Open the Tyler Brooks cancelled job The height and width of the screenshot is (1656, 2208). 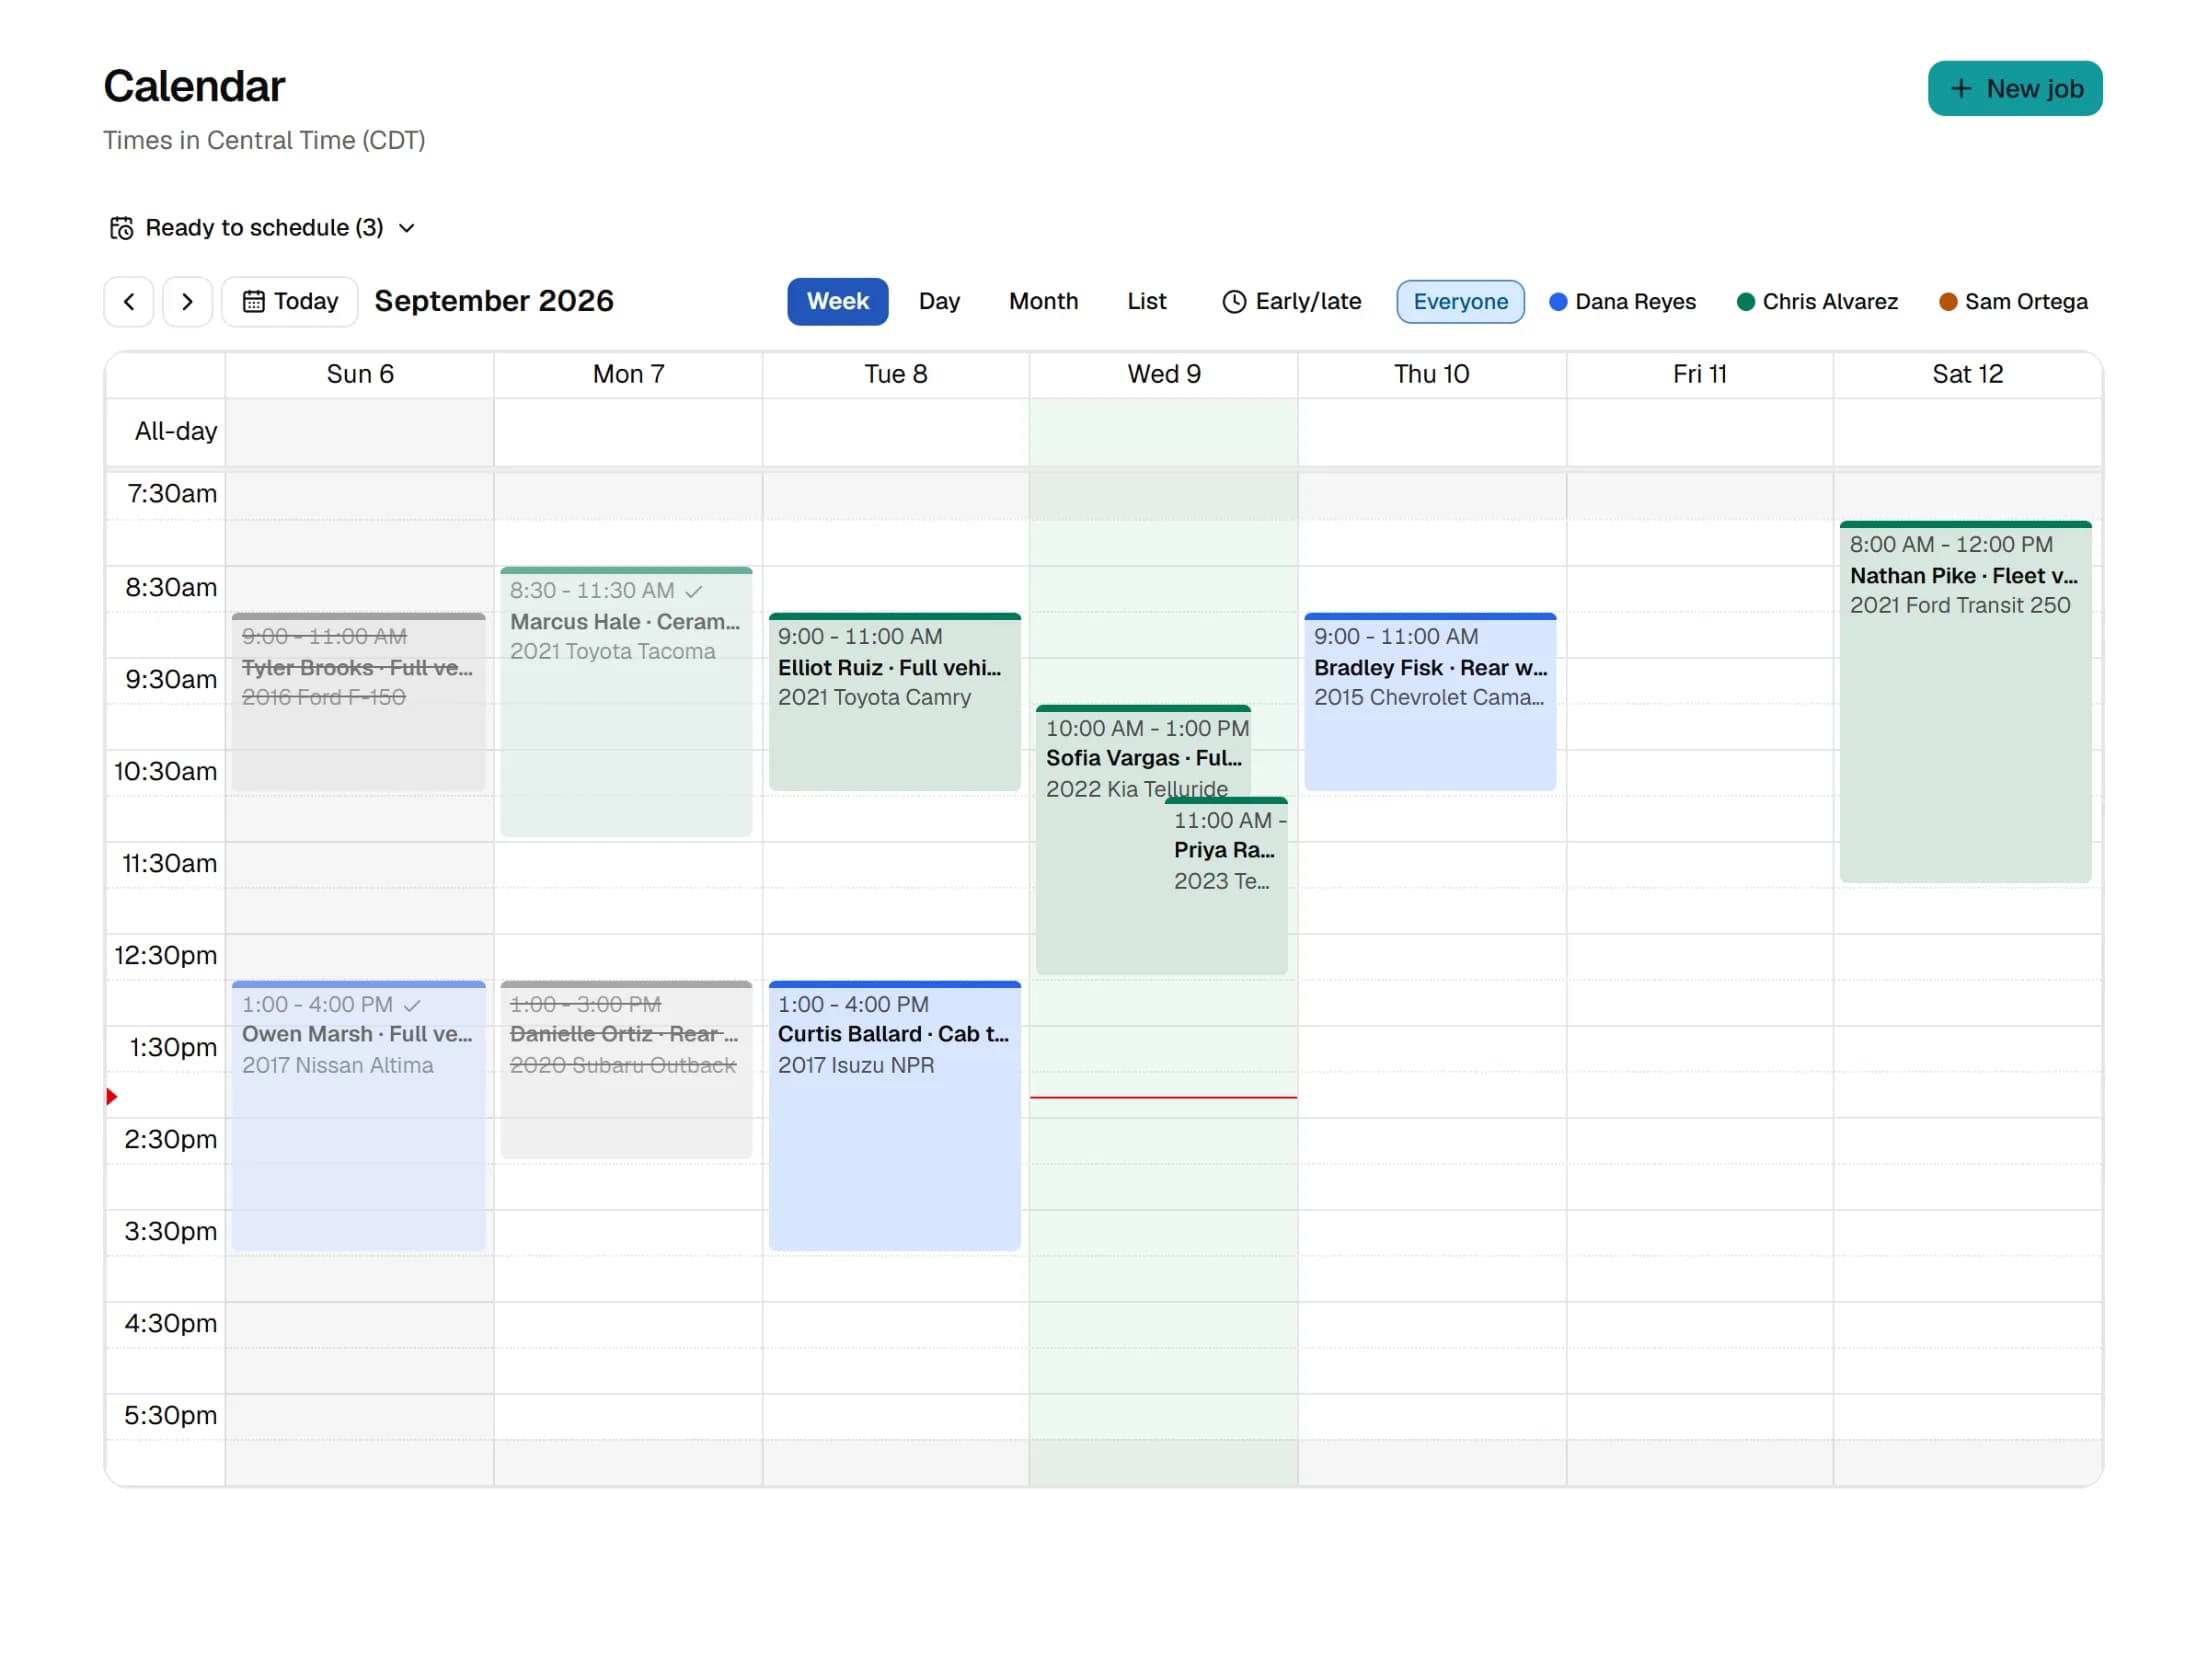(x=358, y=702)
